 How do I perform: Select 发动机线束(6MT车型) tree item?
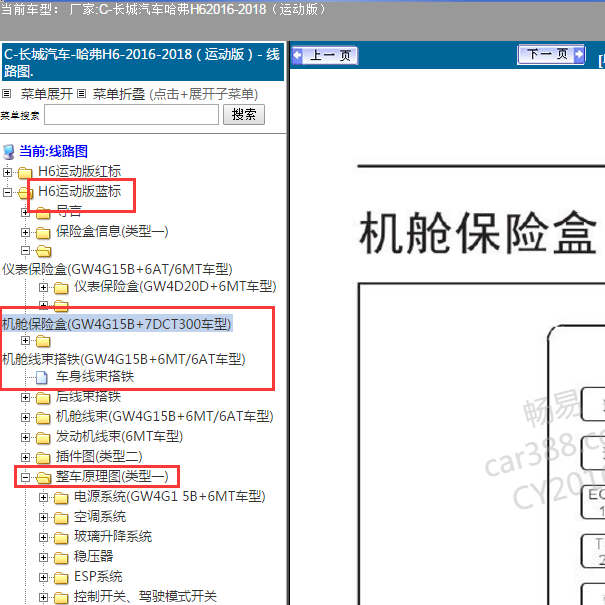click(120, 436)
